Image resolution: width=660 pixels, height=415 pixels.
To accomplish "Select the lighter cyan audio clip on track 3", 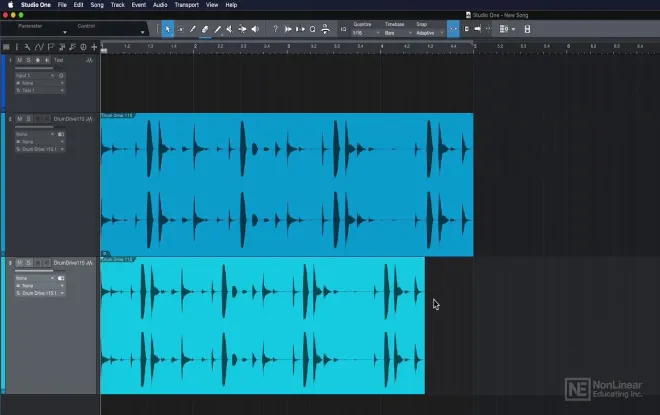I will point(263,326).
